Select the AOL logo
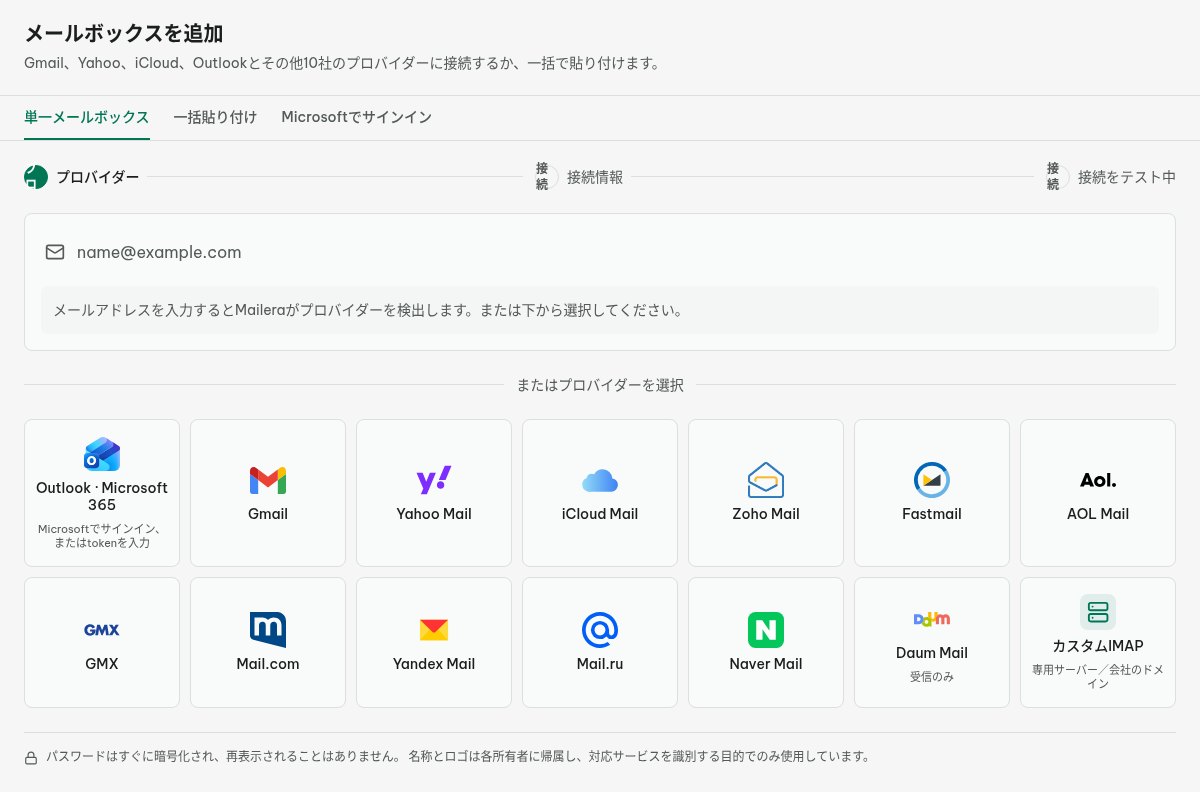The height and width of the screenshot is (792, 1200). pyautogui.click(x=1098, y=481)
